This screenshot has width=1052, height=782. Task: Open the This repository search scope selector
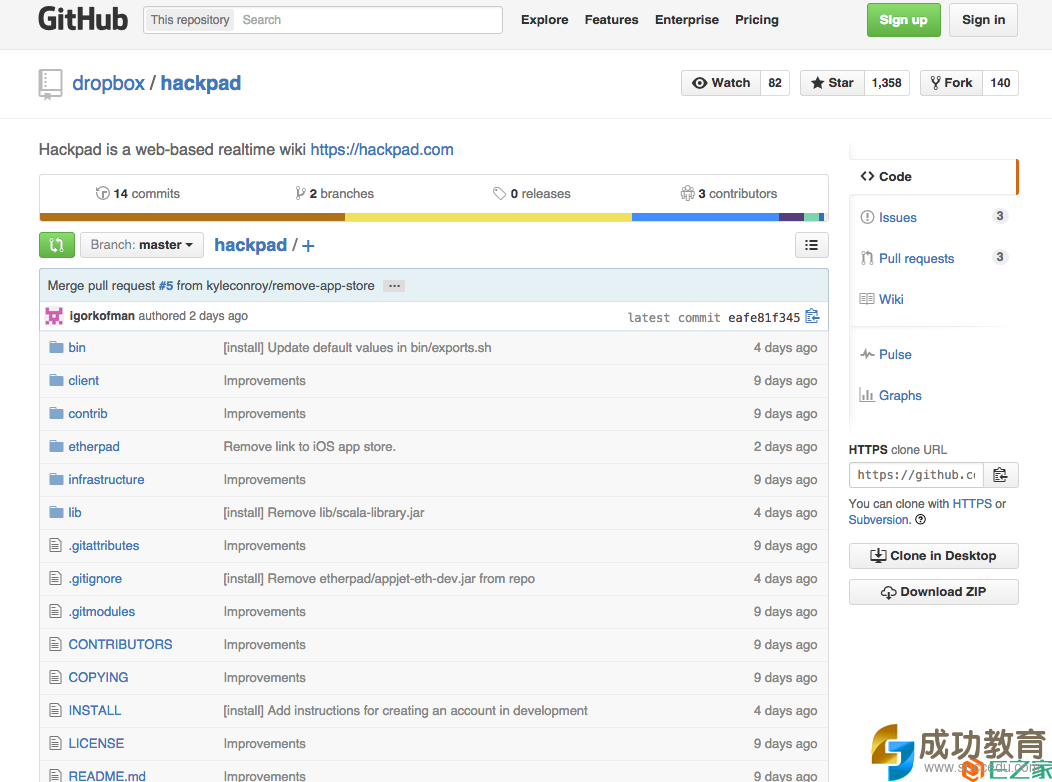(189, 20)
